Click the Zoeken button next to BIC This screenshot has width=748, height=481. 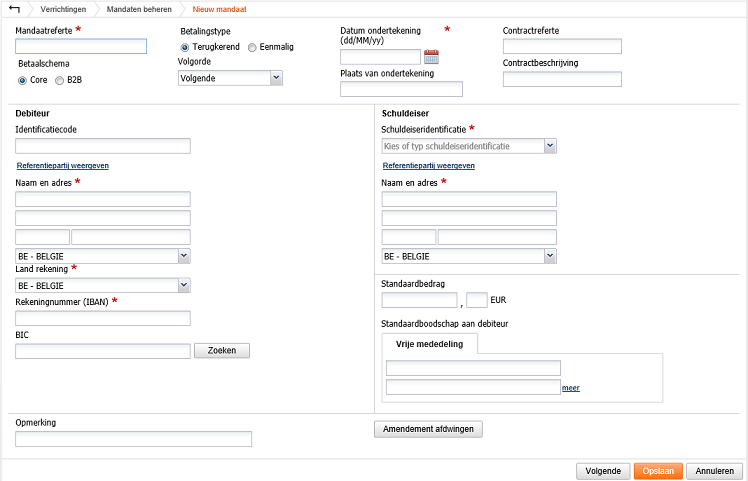222,351
